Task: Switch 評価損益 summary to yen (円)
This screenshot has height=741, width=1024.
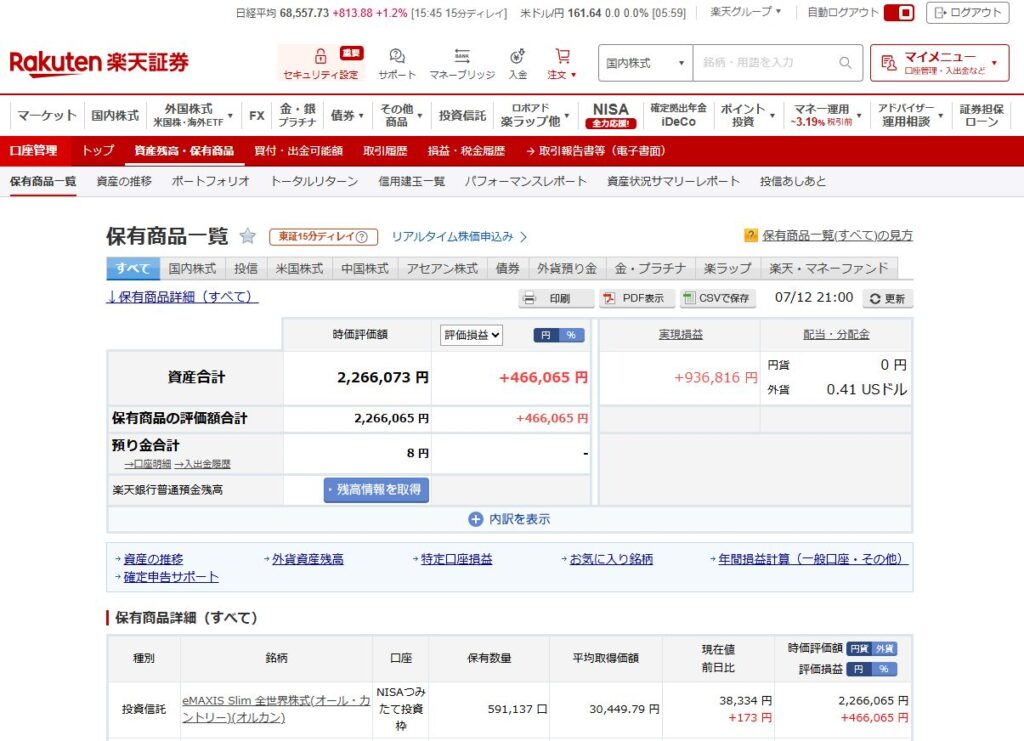Action: point(546,335)
